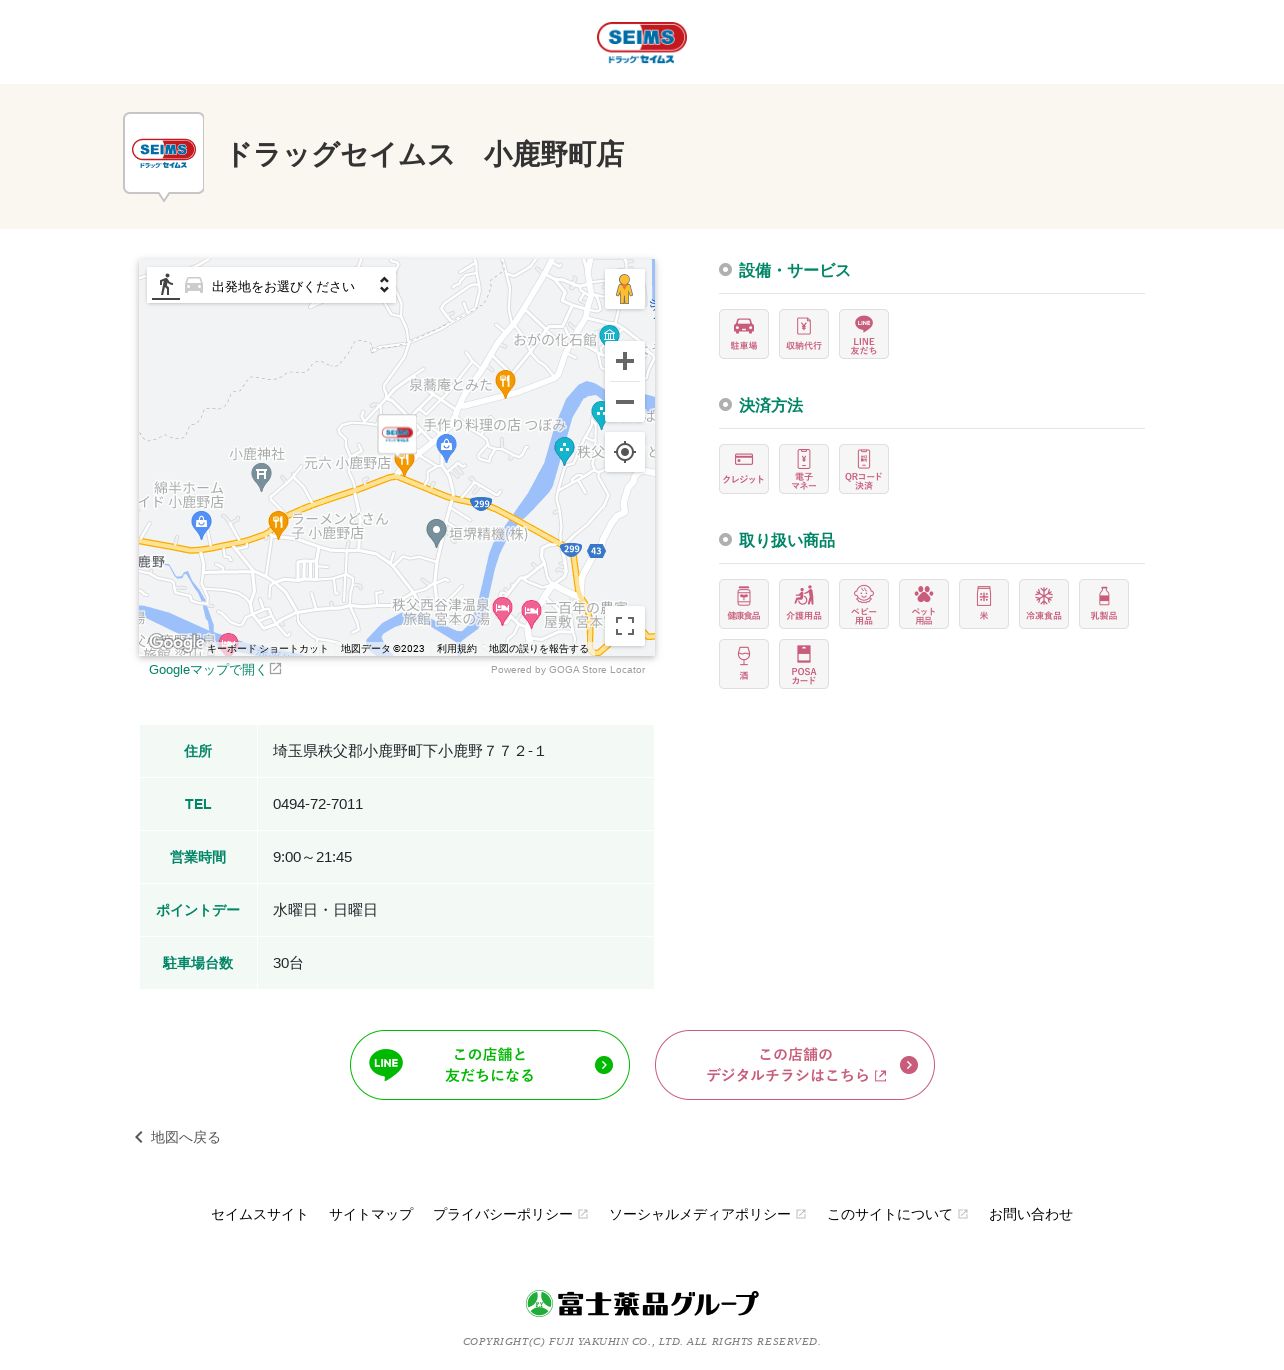Click the クレジット payment icon
Viewport: 1284px width, 1370px height.
744,469
